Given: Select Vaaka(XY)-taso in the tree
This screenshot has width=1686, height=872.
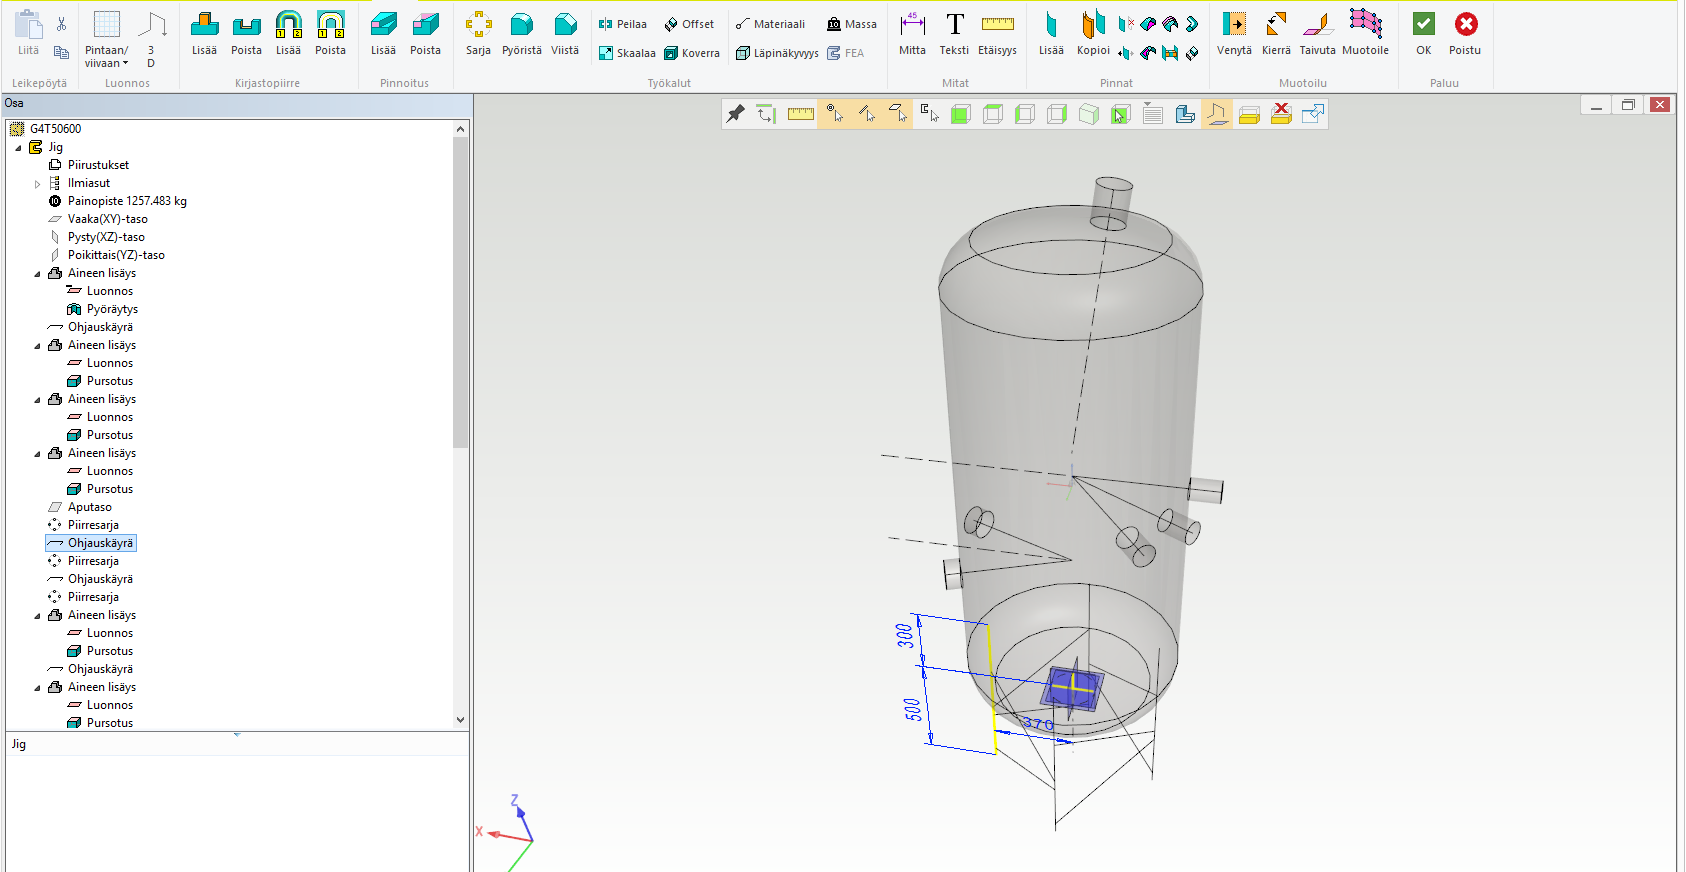Looking at the screenshot, I should pyautogui.click(x=107, y=219).
